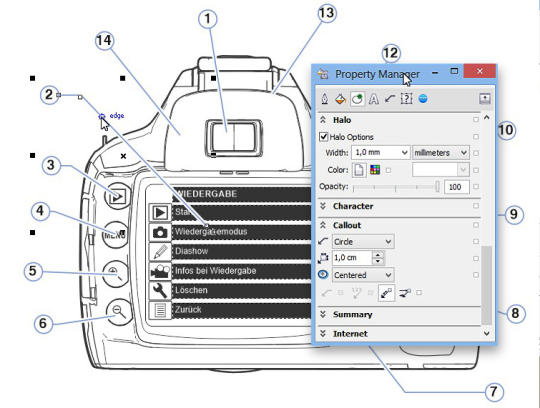Open the question-mark frame Summary tab icon
Screen dimensions: 540x408
(406, 99)
